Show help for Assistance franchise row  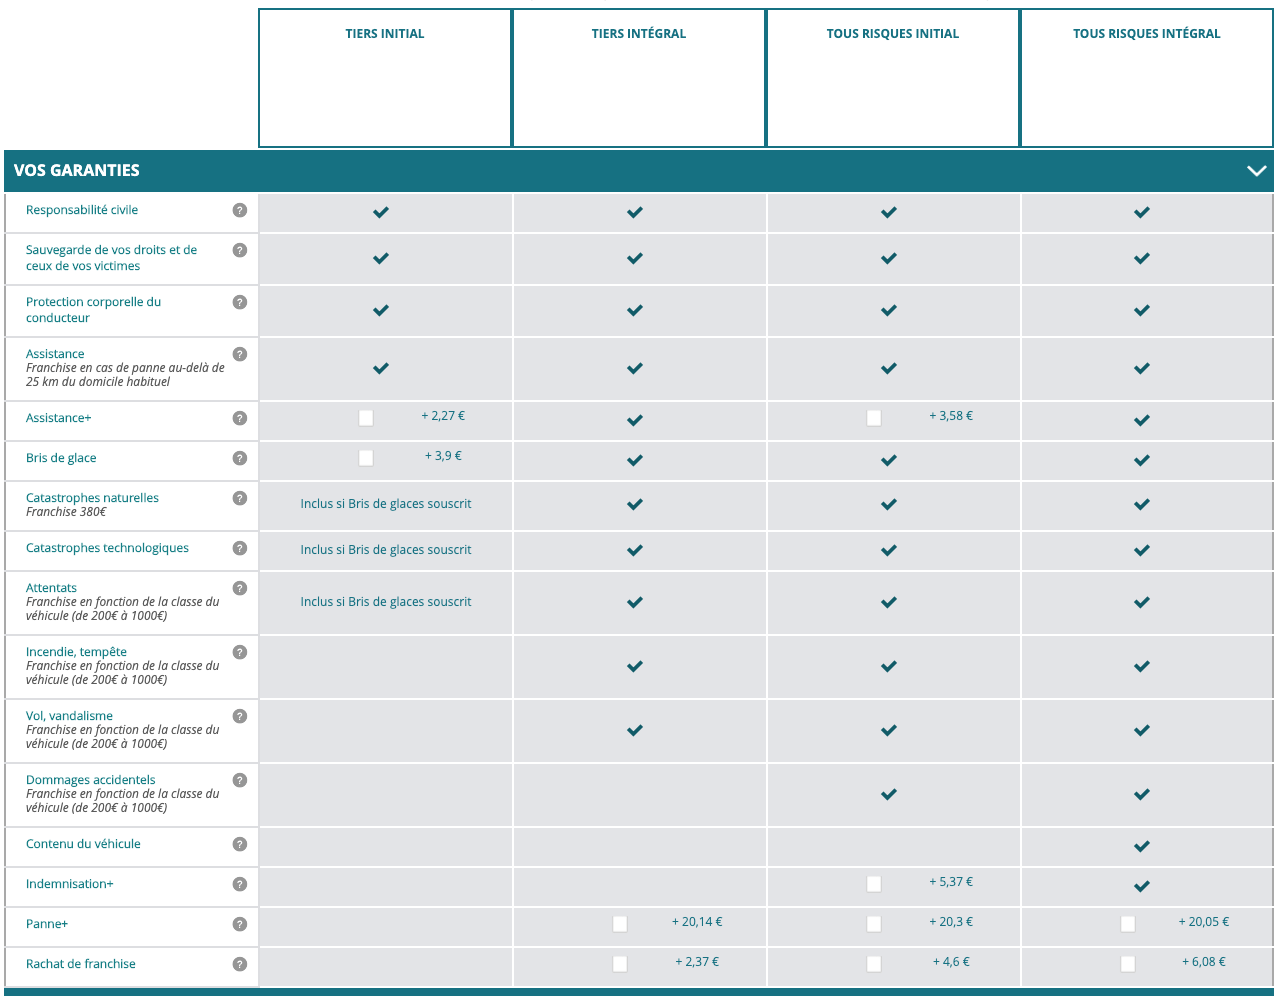click(239, 354)
